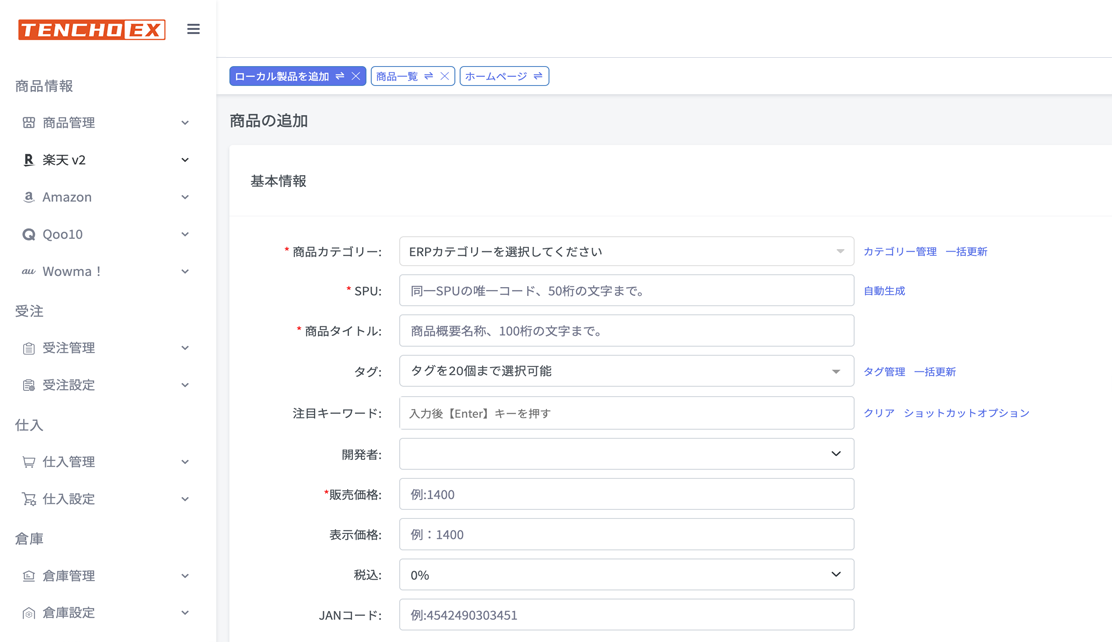Expand the Qoo10 sidebar menu

pos(185,234)
